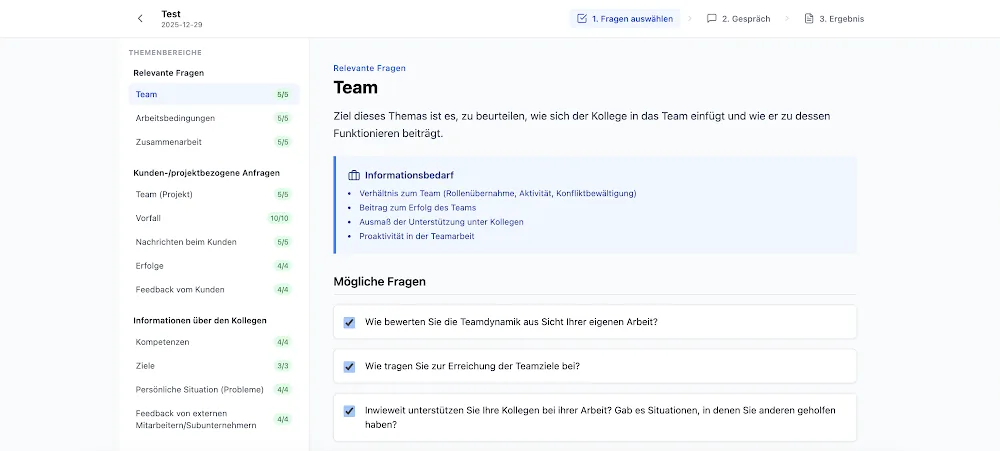This screenshot has height=451, width=1000.
Task: Open the Erfolge topic
Action: (x=214, y=265)
